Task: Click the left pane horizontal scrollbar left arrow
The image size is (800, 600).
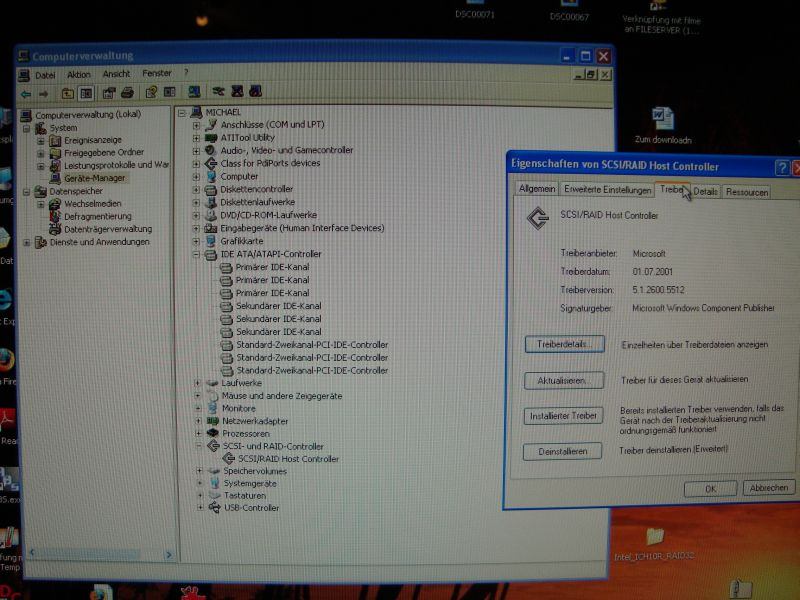Action: tap(32, 552)
